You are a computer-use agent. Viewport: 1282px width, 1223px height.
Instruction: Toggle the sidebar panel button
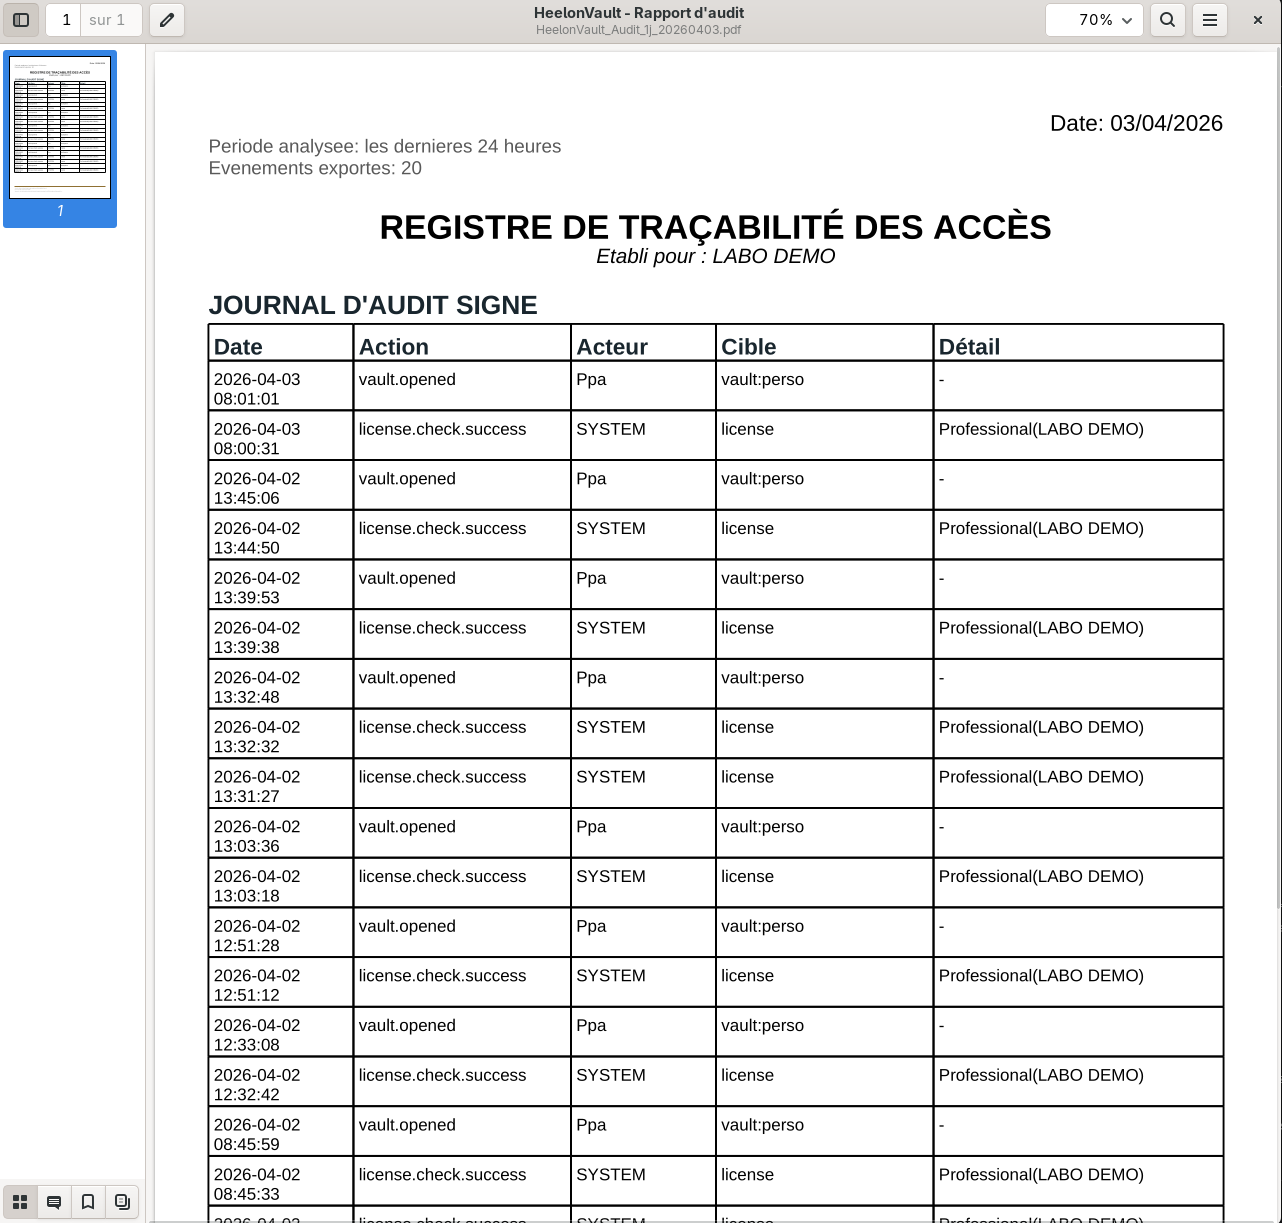[21, 20]
